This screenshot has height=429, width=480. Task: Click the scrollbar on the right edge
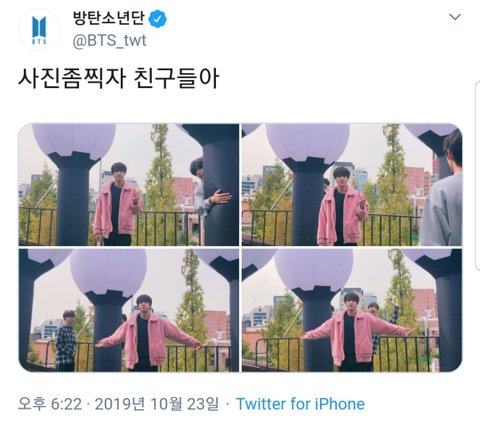click(x=477, y=175)
